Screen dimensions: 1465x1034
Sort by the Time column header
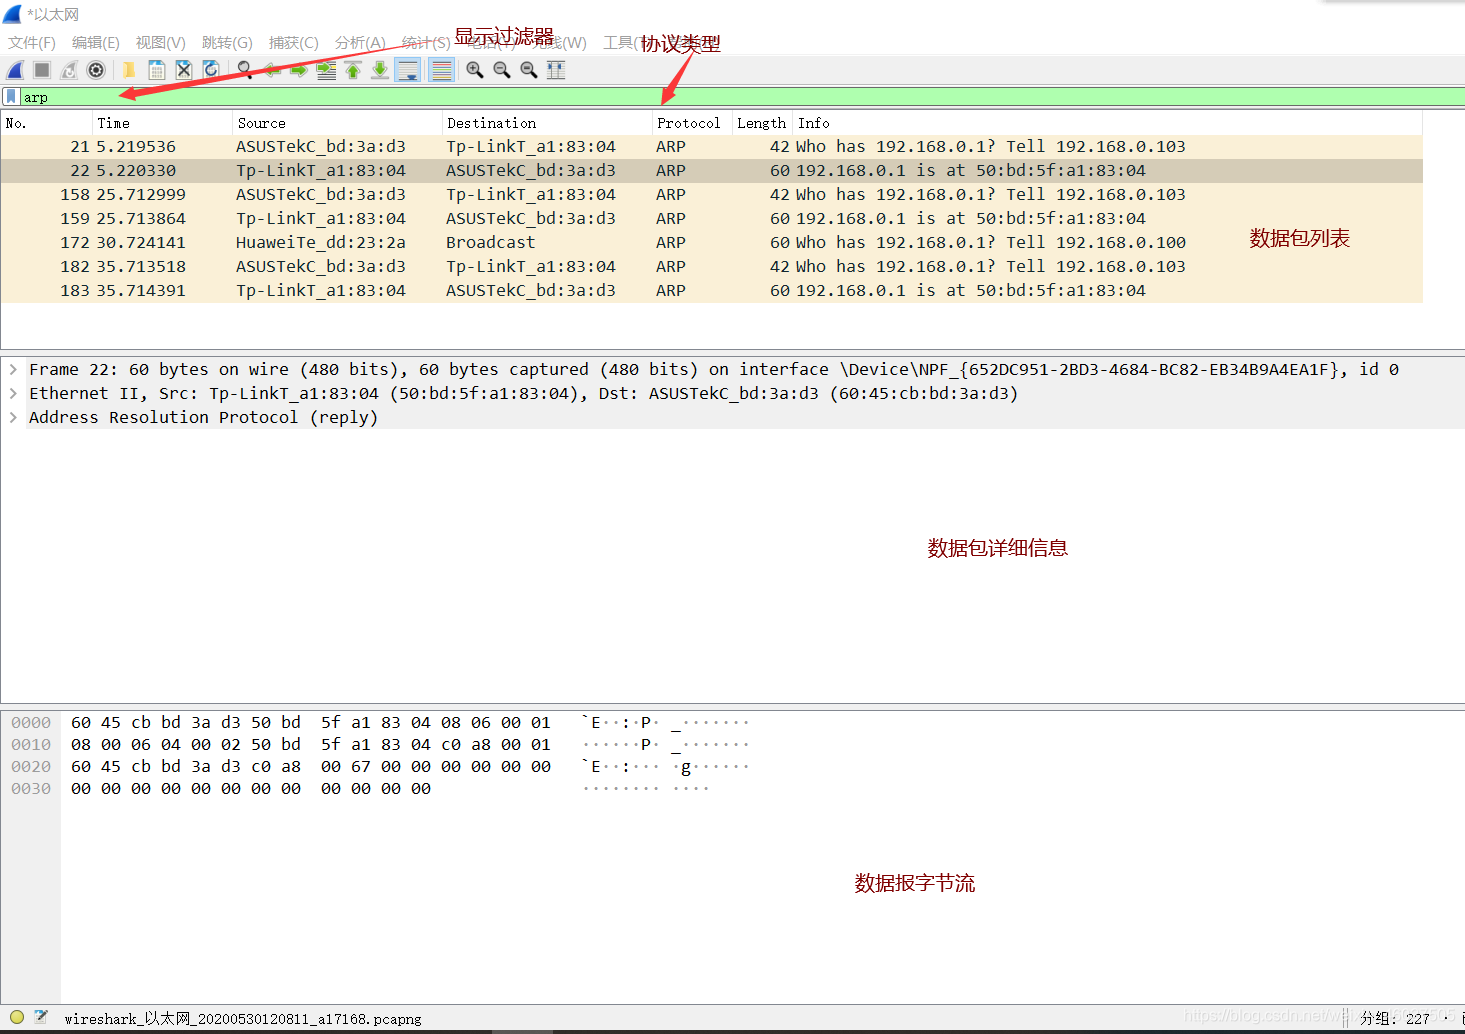pyautogui.click(x=163, y=123)
